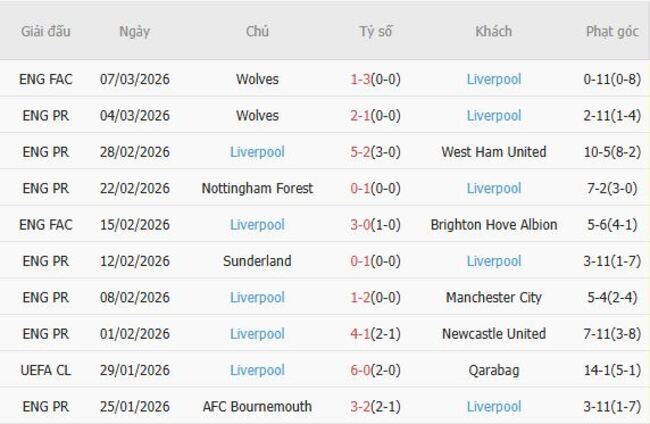Click the 3-2 score in Bournemouth match
This screenshot has width=650, height=424.
point(364,407)
